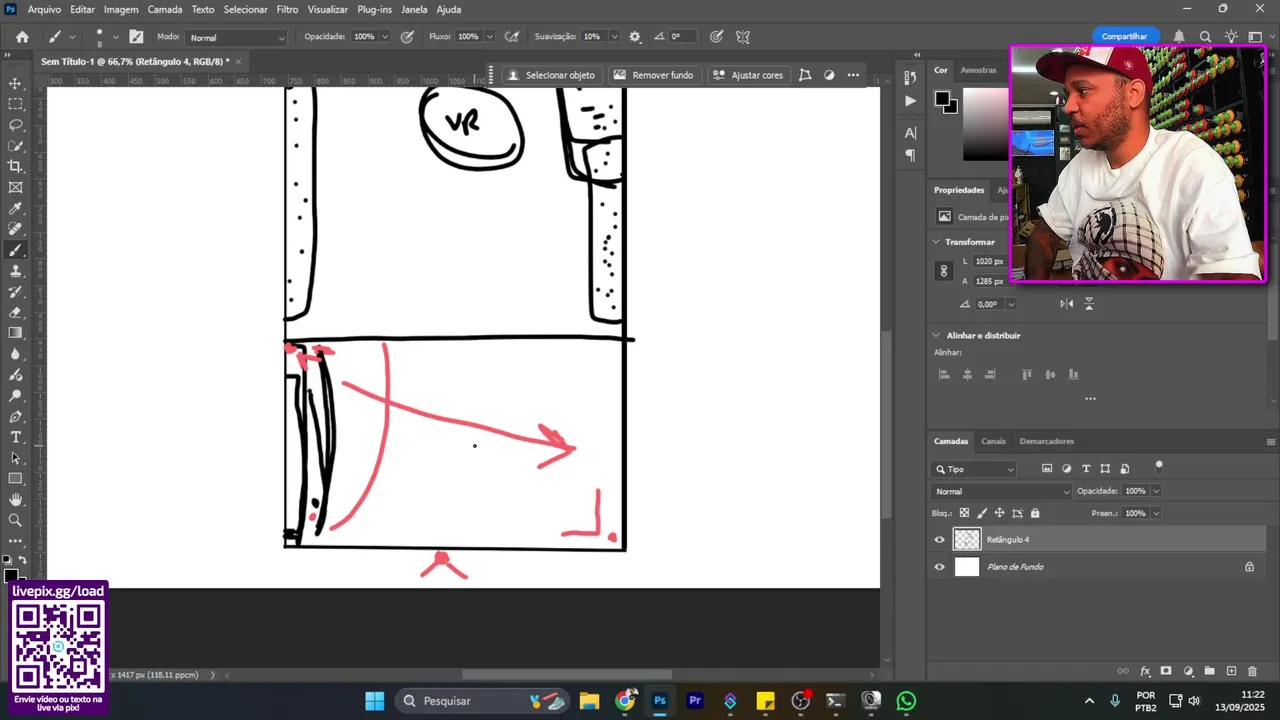The height and width of the screenshot is (720, 1280).
Task: Select the Retângulo 4 layer thumbnail
Action: [967, 540]
